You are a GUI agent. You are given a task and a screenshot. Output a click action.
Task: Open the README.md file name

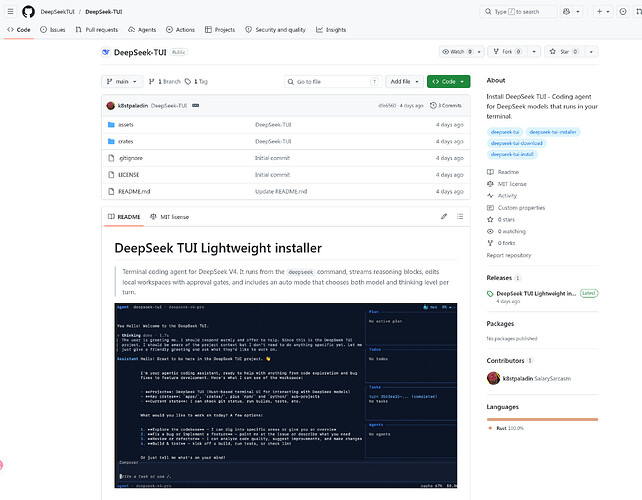tap(134, 191)
